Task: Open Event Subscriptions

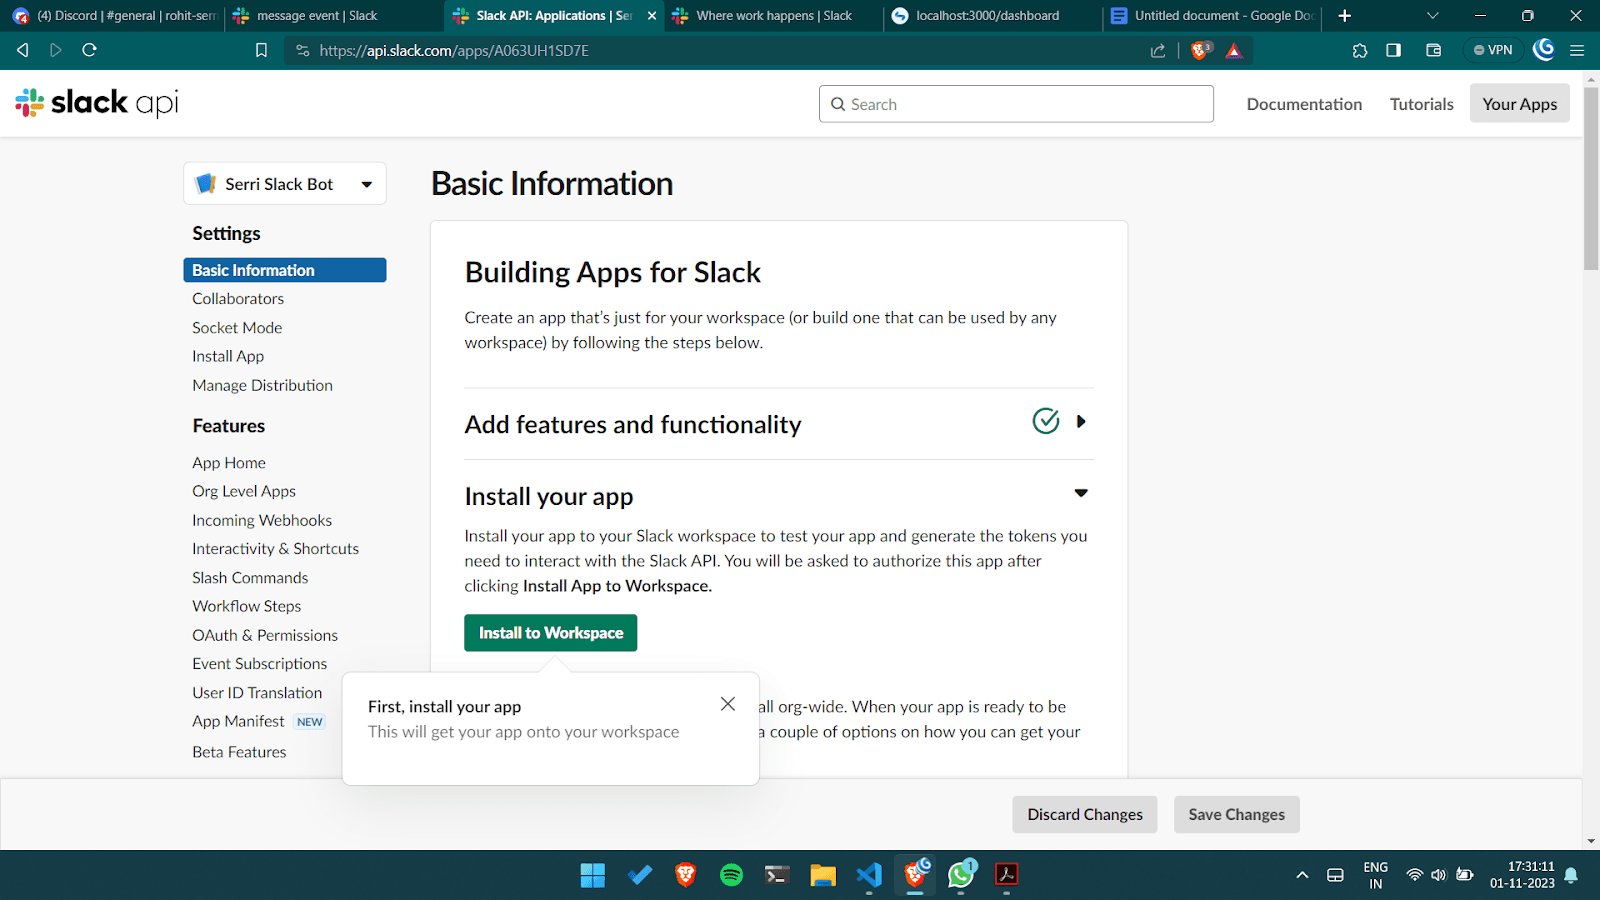Action: [x=259, y=664]
